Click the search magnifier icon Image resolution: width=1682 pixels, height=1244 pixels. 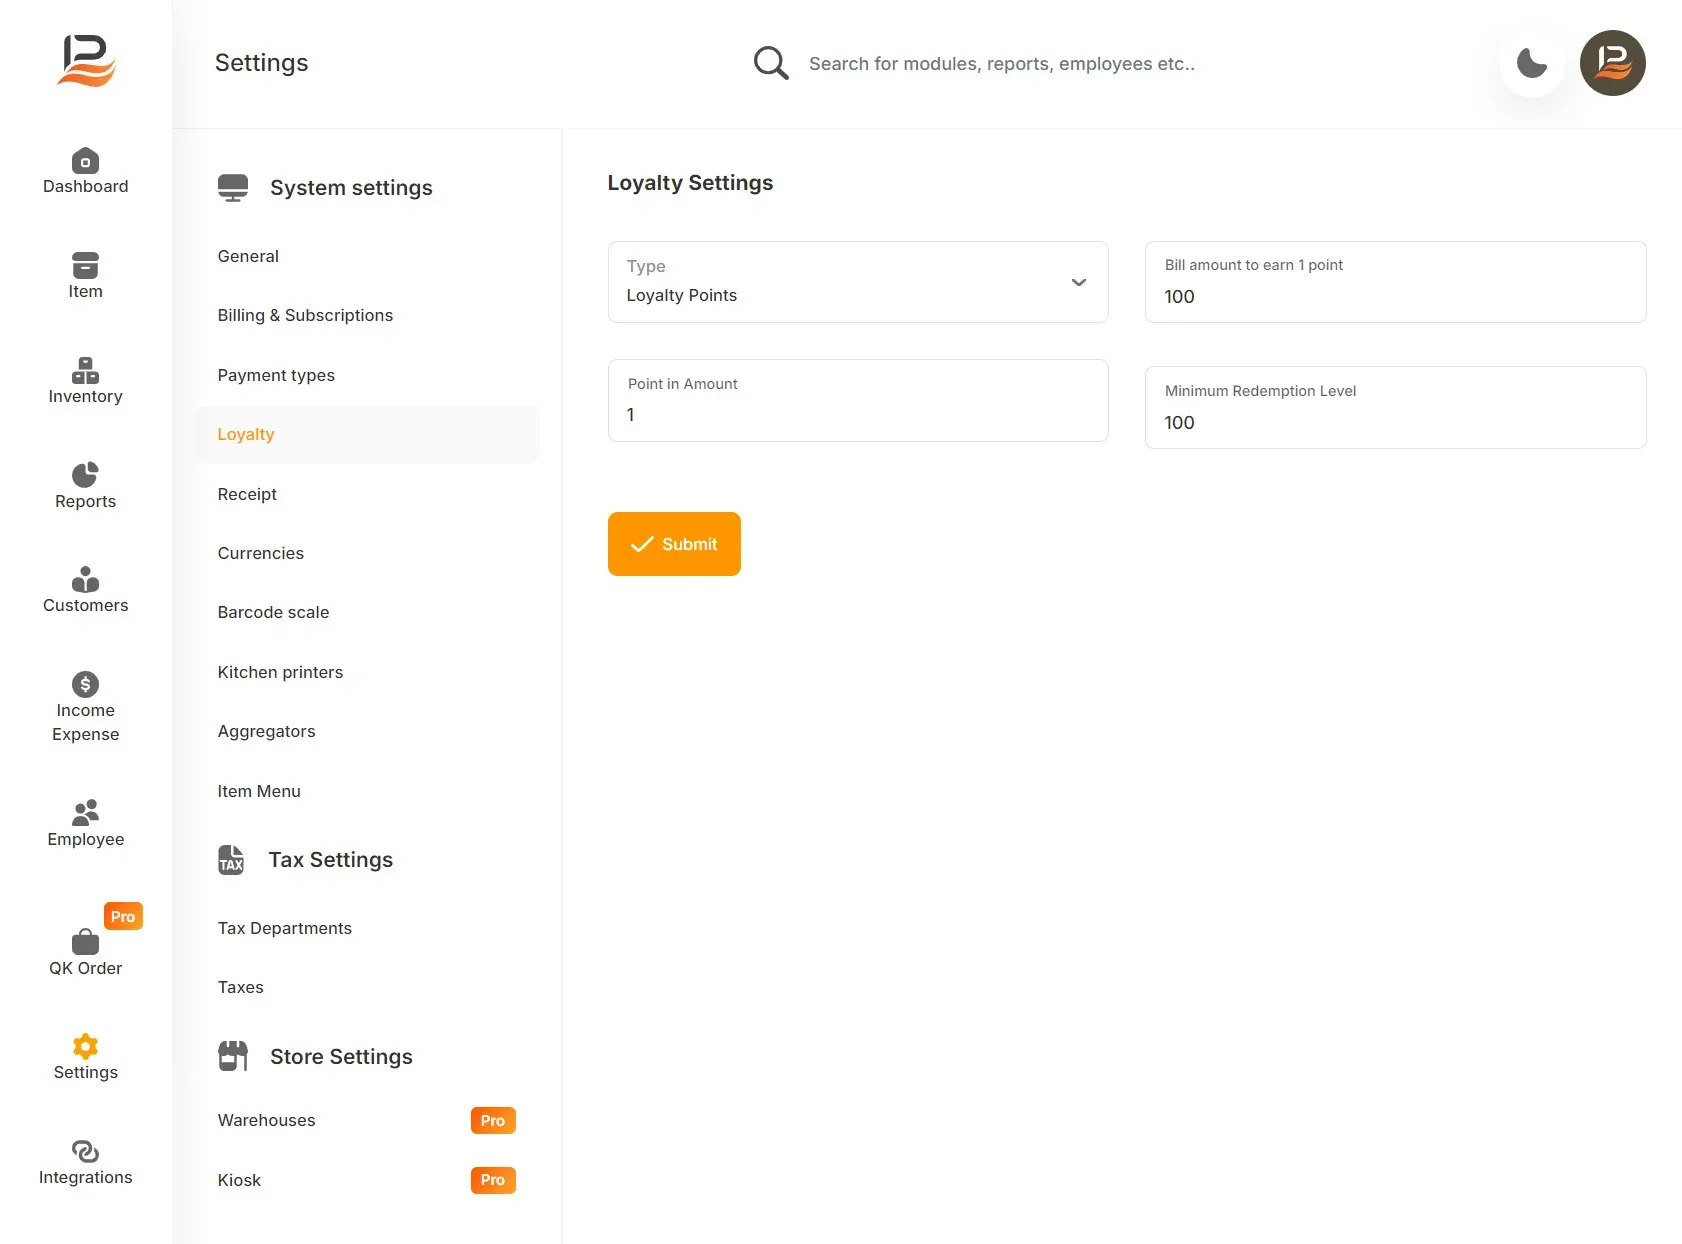(771, 63)
